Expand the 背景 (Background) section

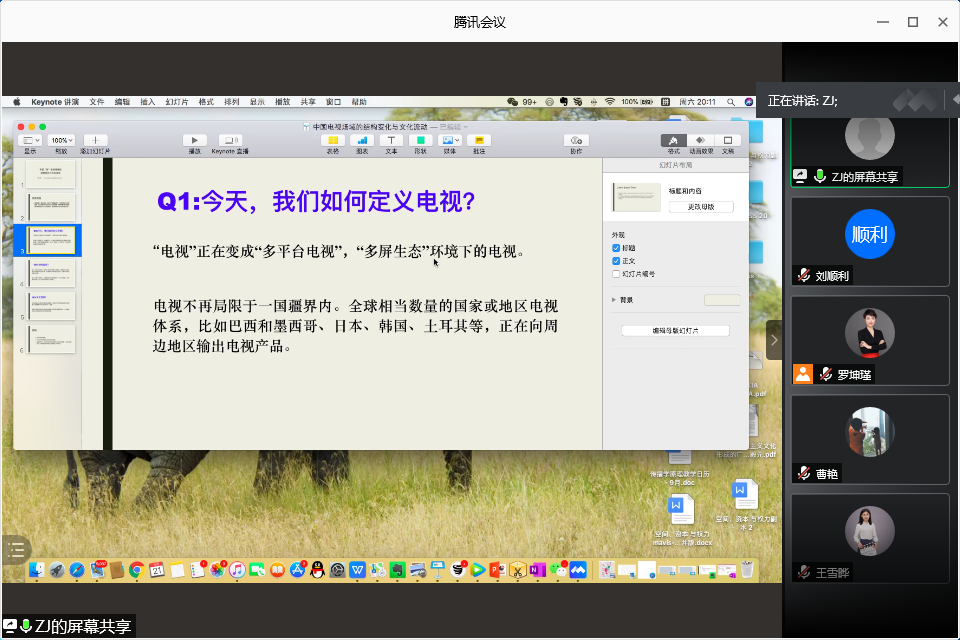tap(613, 299)
